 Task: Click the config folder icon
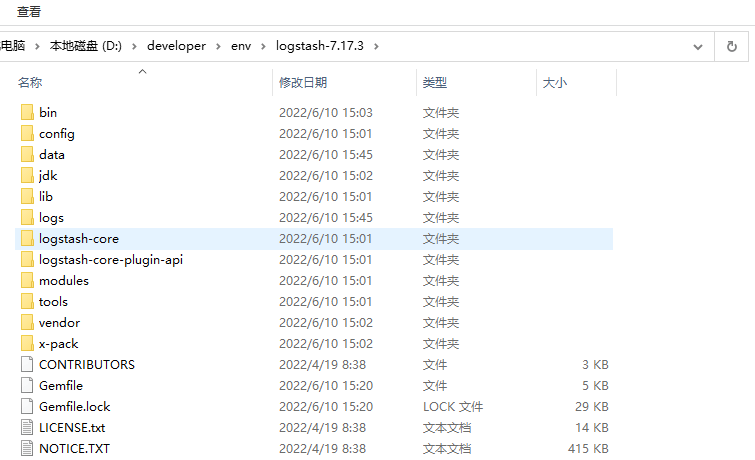pyautogui.click(x=27, y=133)
